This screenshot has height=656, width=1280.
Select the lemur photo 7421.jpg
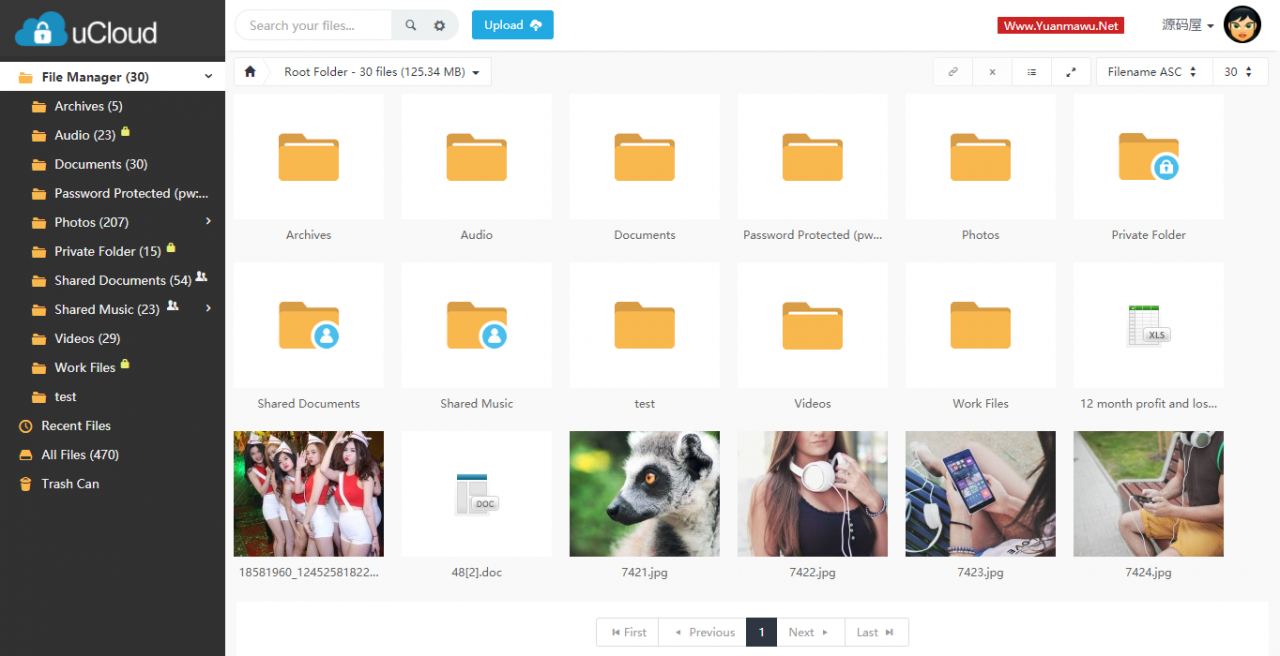pos(644,494)
